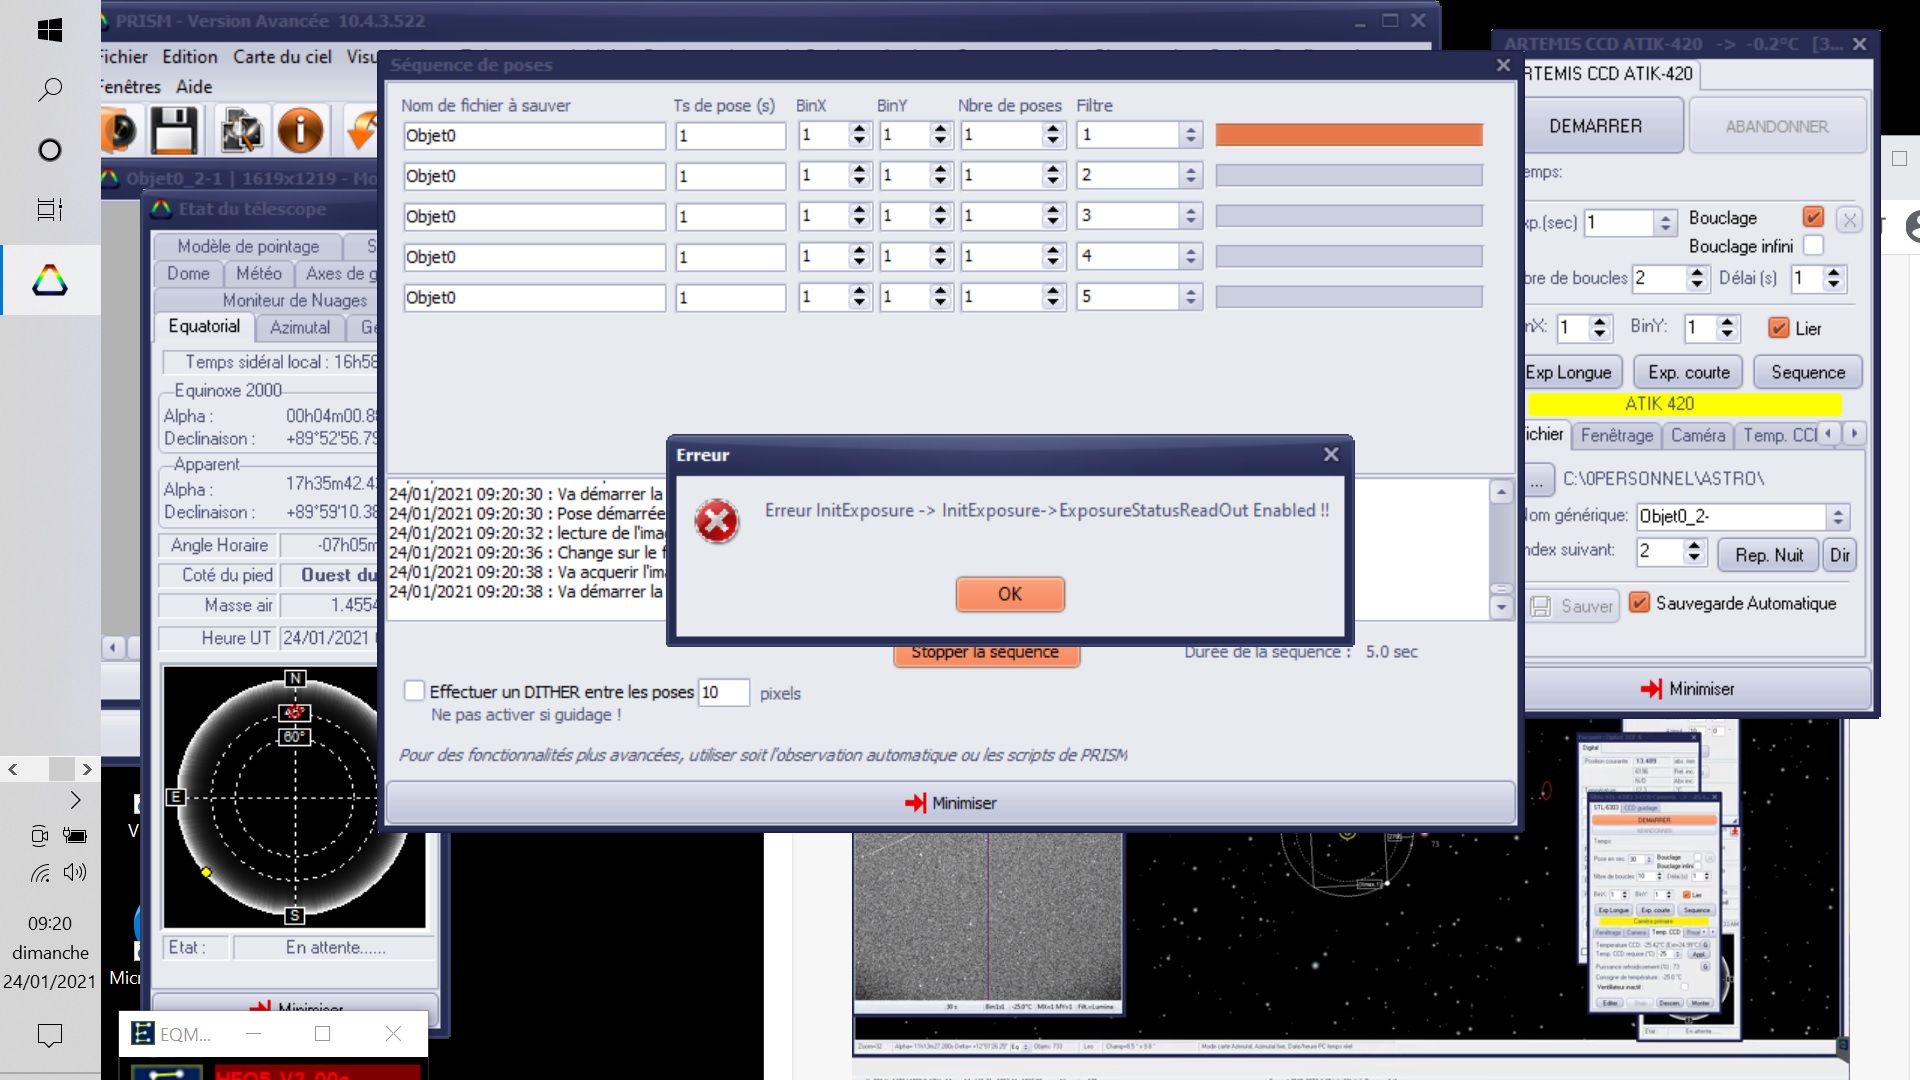Open the Filtre dropdown in fifth row
1920x1080 pixels.
click(1190, 297)
